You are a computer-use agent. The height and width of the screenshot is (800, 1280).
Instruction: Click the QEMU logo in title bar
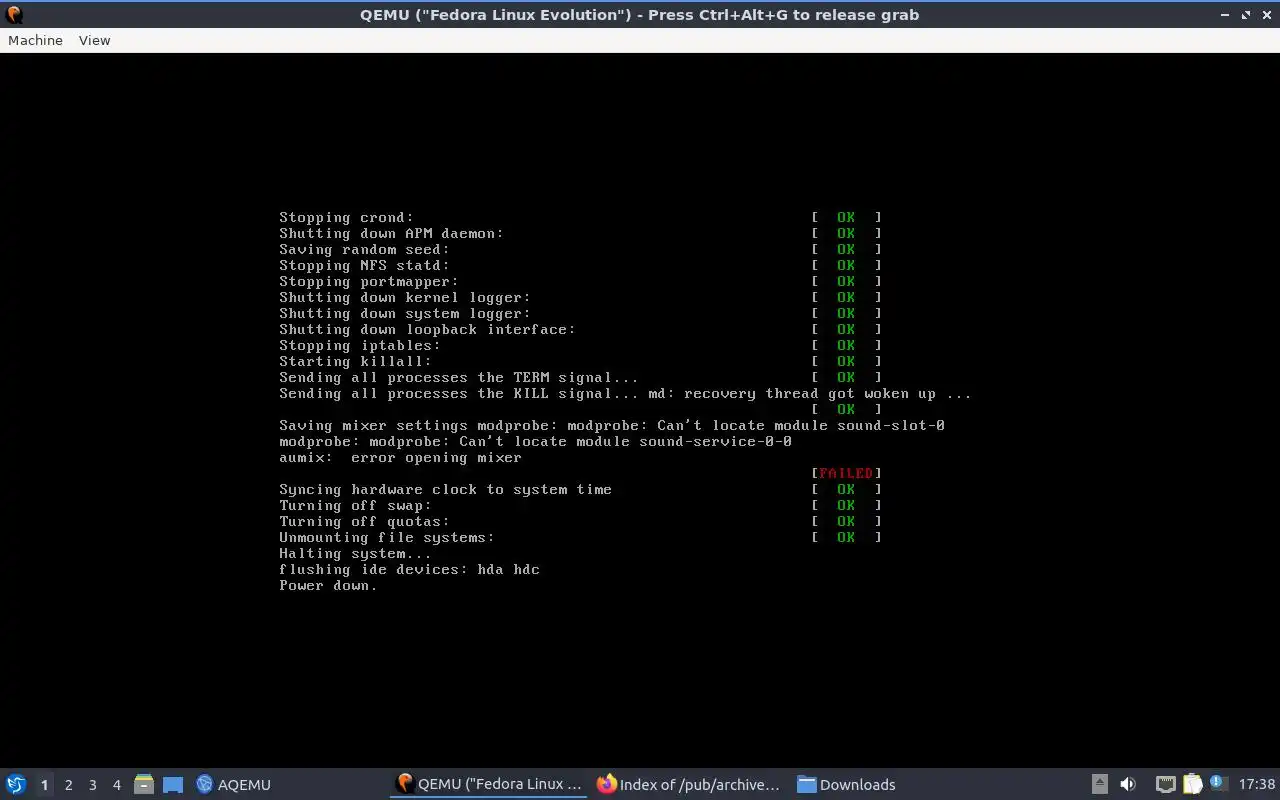coord(14,14)
